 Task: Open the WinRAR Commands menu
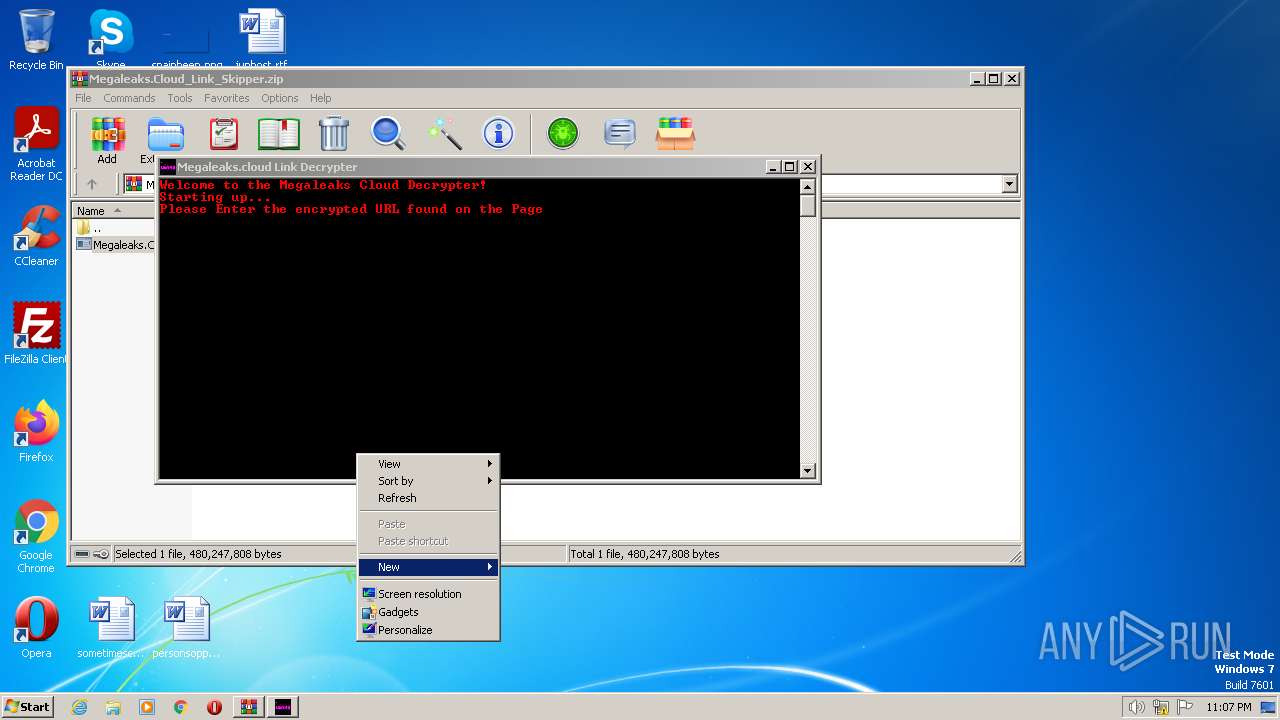129,98
